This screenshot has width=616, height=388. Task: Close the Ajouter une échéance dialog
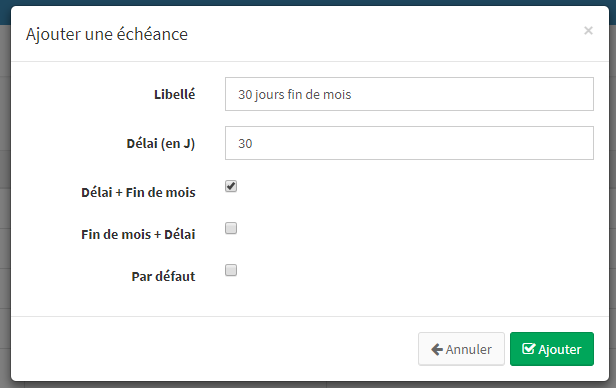pos(588,31)
